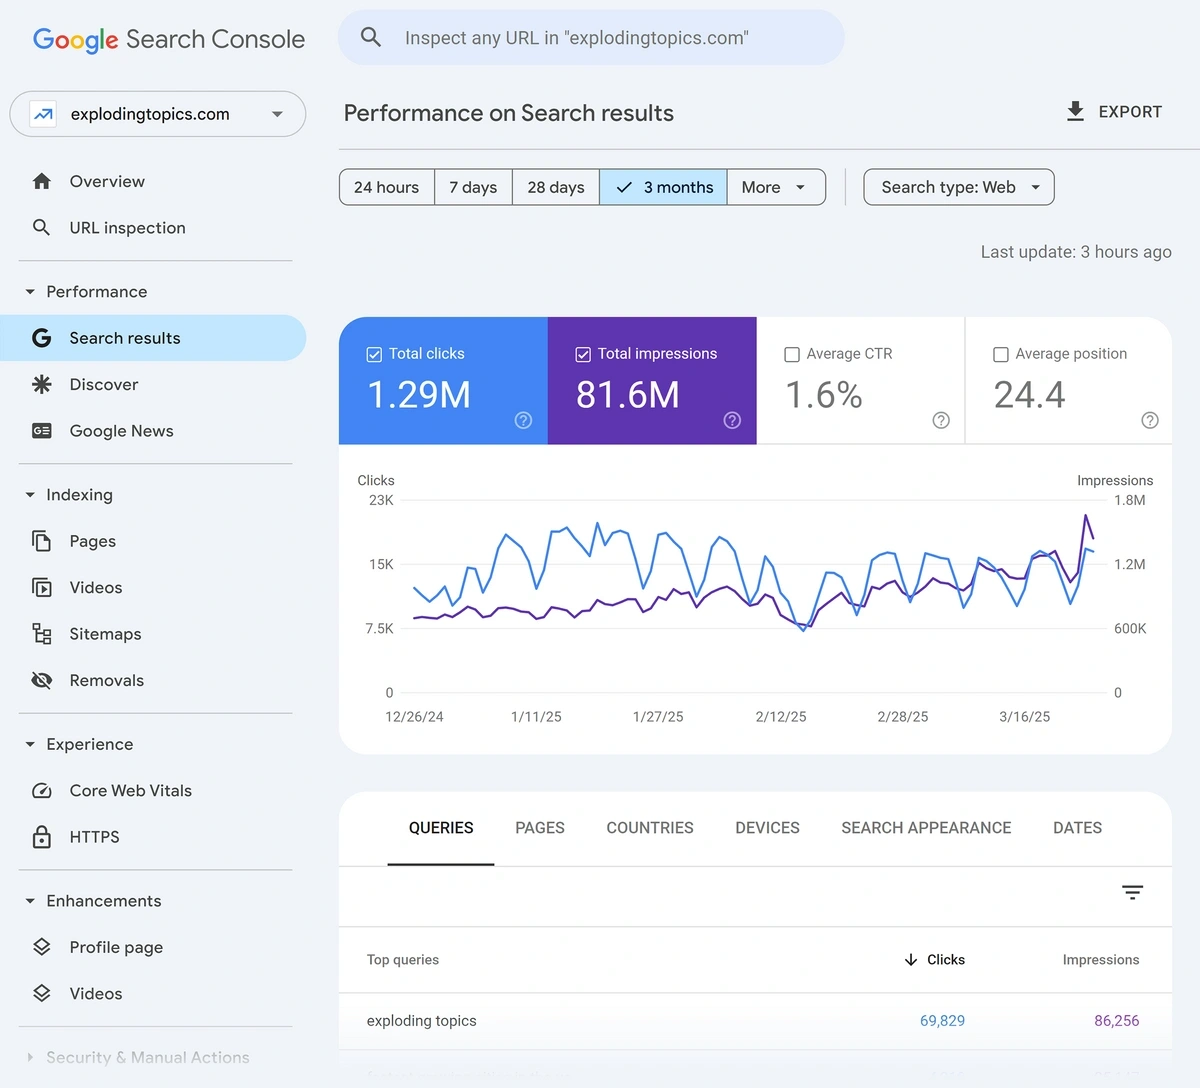Screen dimensions: 1200x1088
Task: Click the explodingtopics.com property trend icon
Action: [43, 114]
